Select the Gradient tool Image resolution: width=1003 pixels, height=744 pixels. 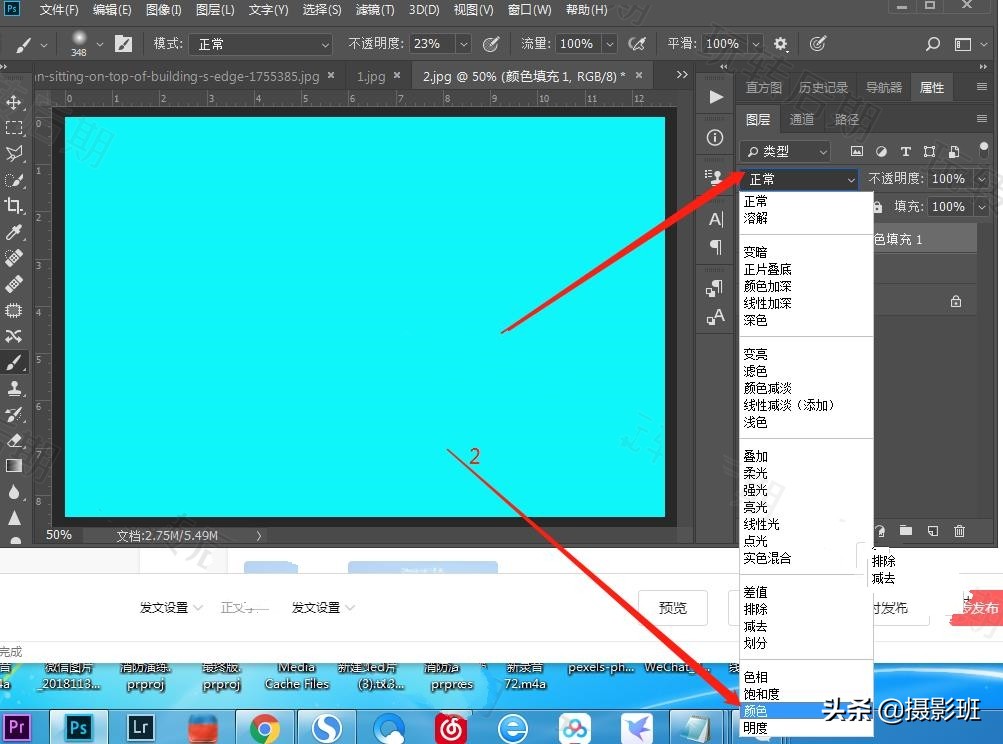[x=14, y=466]
